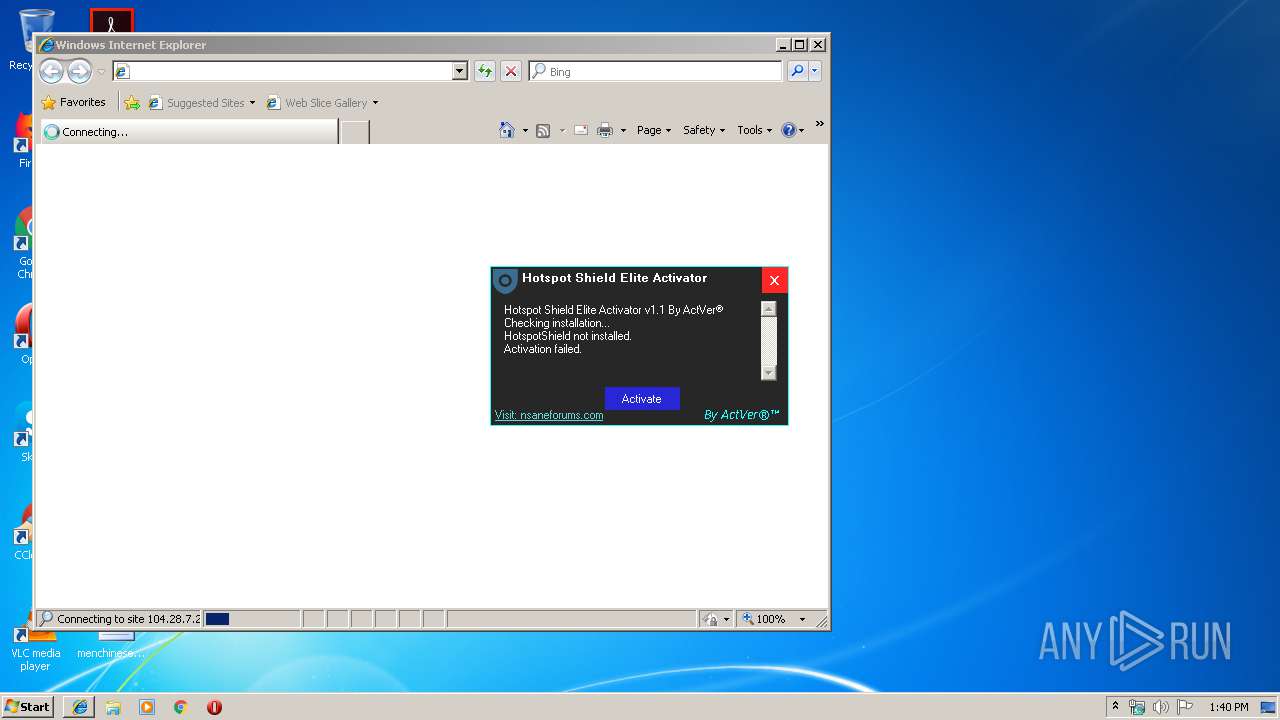Click the Help question mark icon
1280x720 pixels.
pyautogui.click(x=788, y=130)
